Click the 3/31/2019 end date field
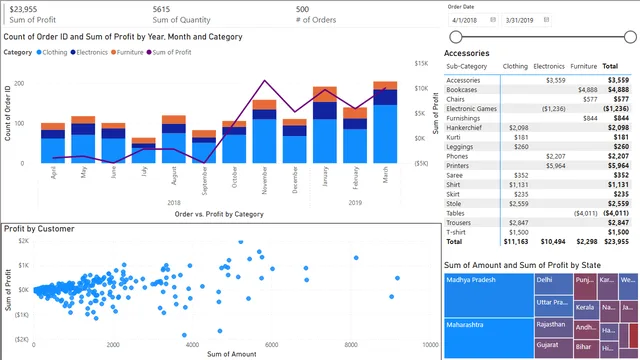Viewport: 640px width, 360px height. click(526, 20)
